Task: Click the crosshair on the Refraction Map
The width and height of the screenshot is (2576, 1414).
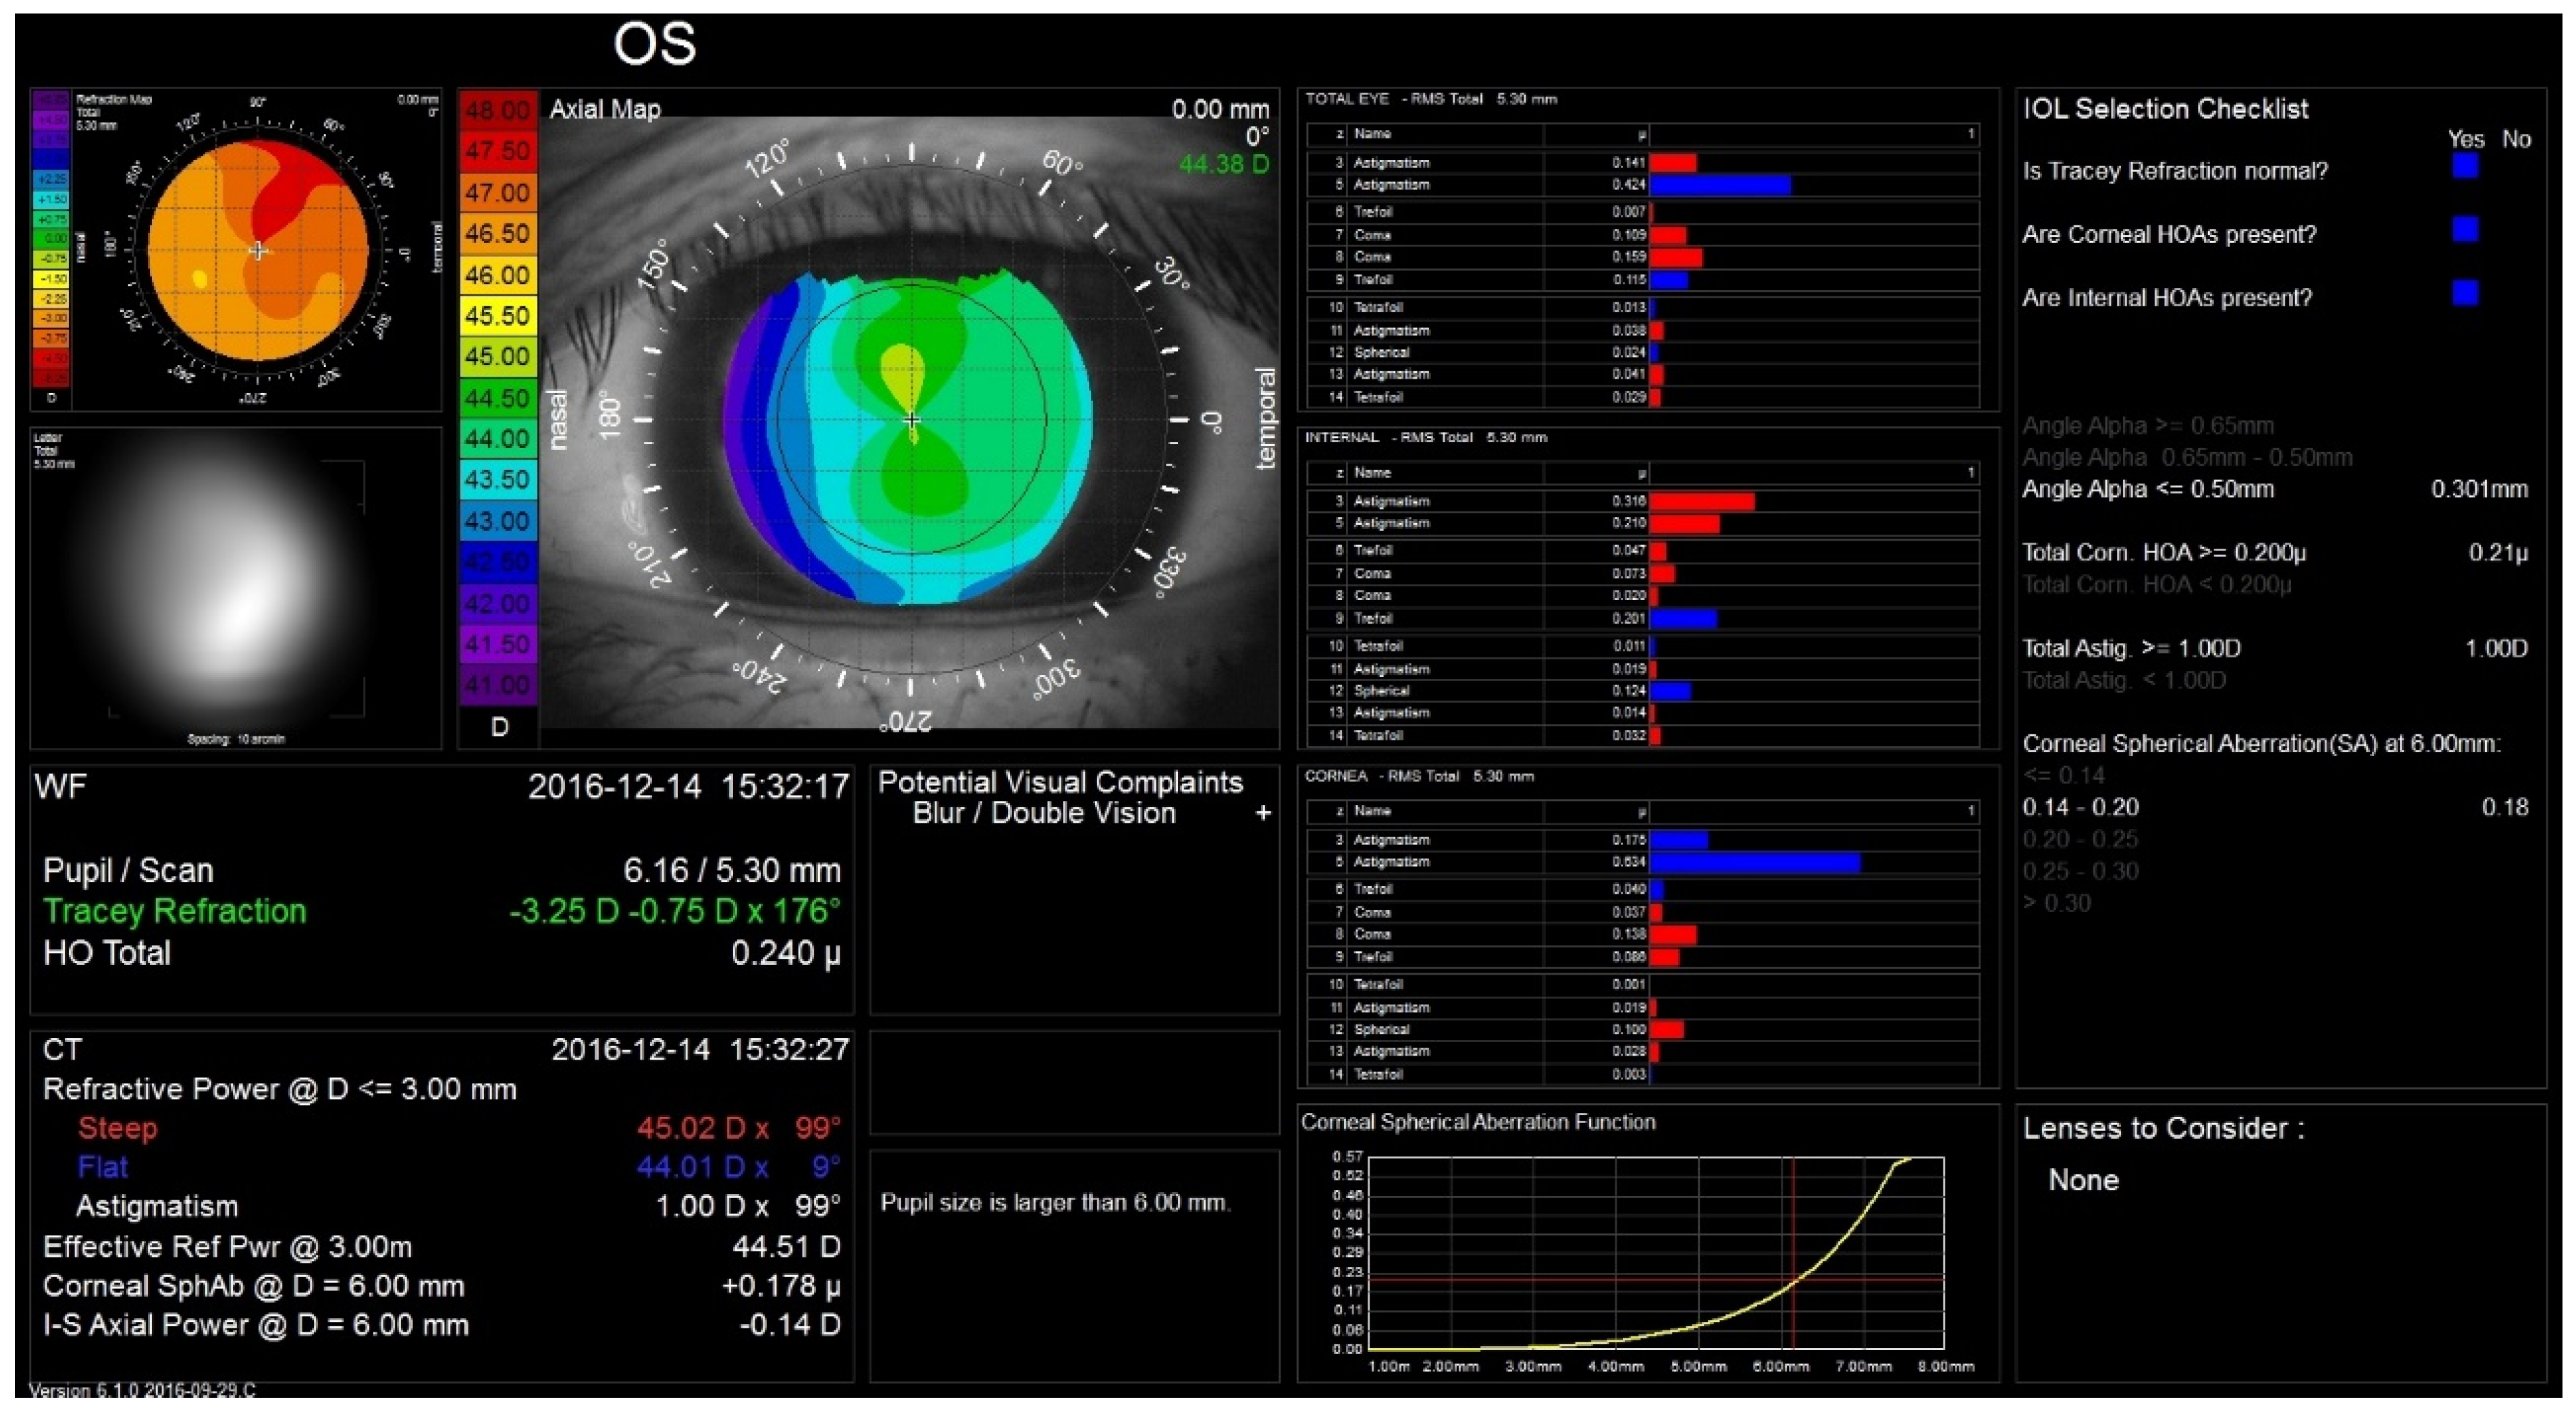Action: [258, 250]
